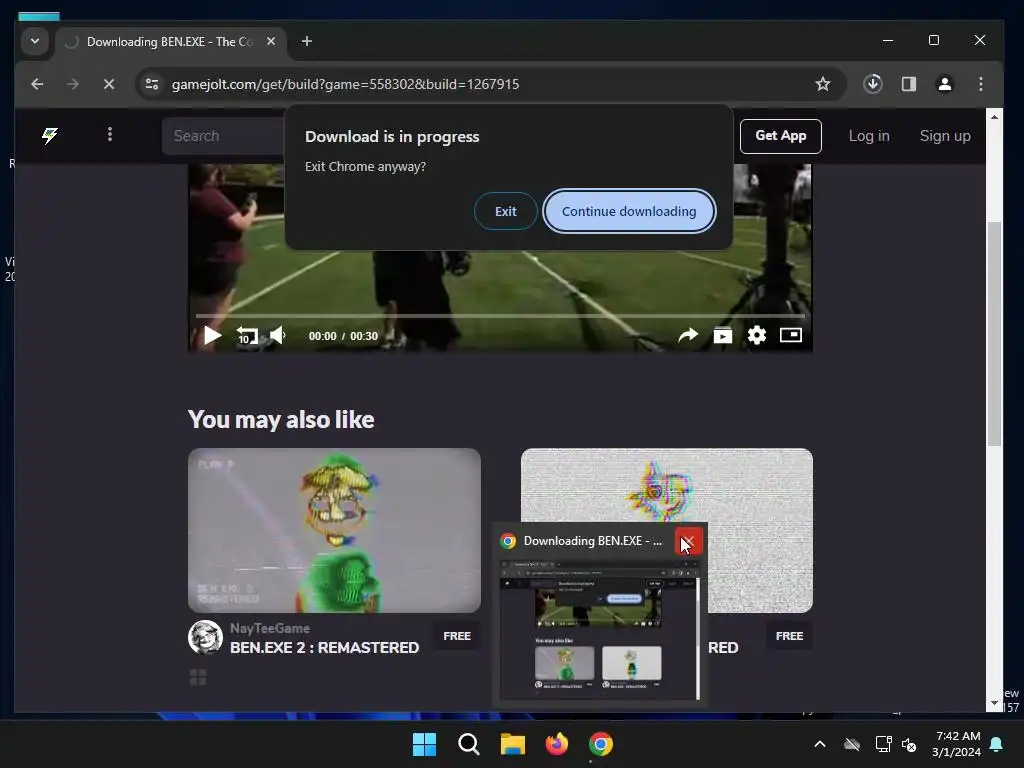Open the Chrome downloads icon
1024x768 pixels.
[x=872, y=84]
